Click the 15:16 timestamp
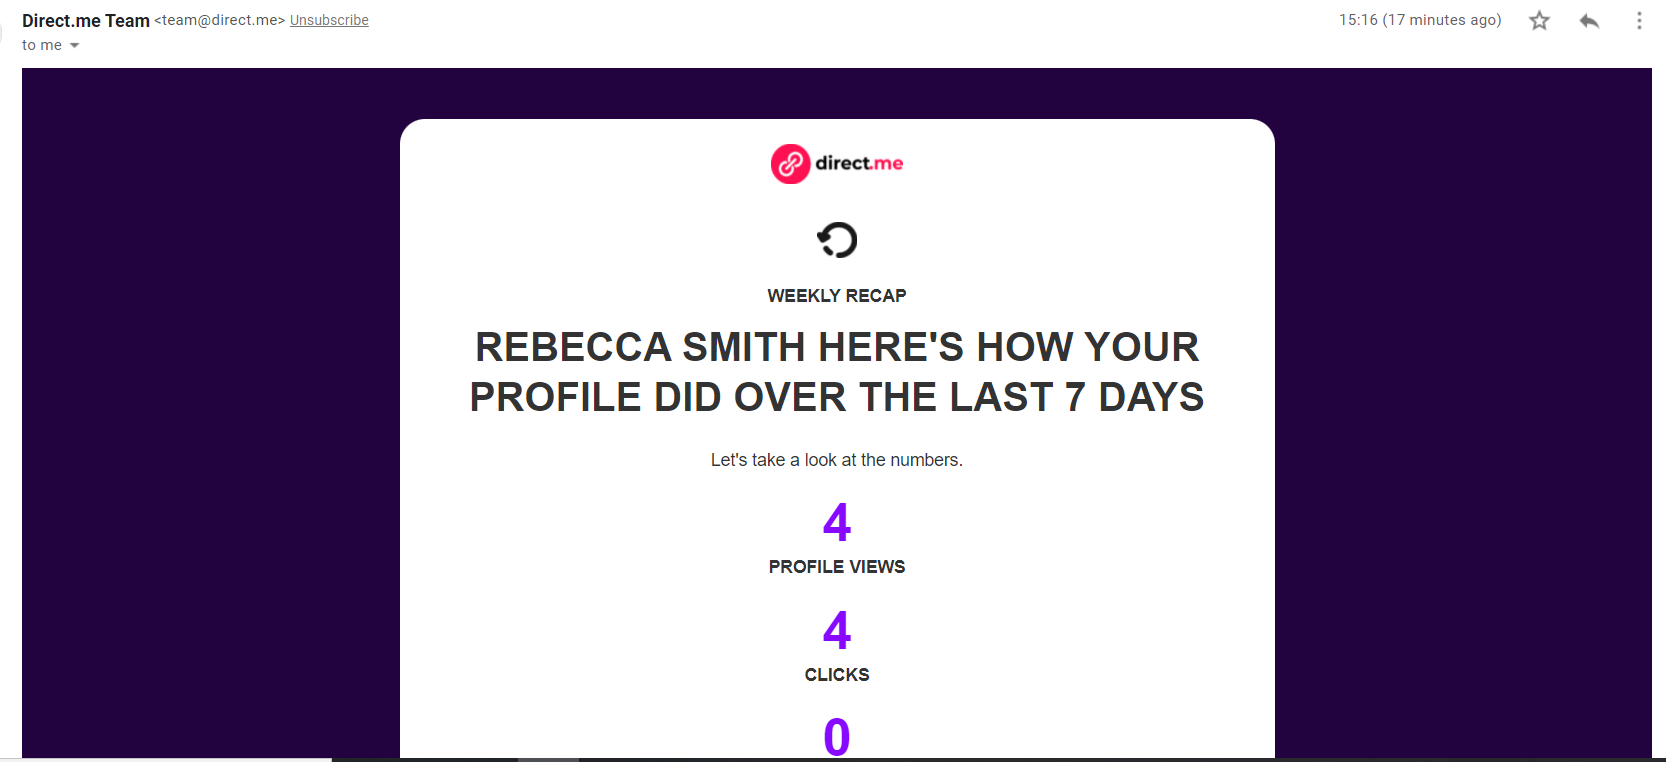The width and height of the screenshot is (1666, 762). [x=1420, y=20]
